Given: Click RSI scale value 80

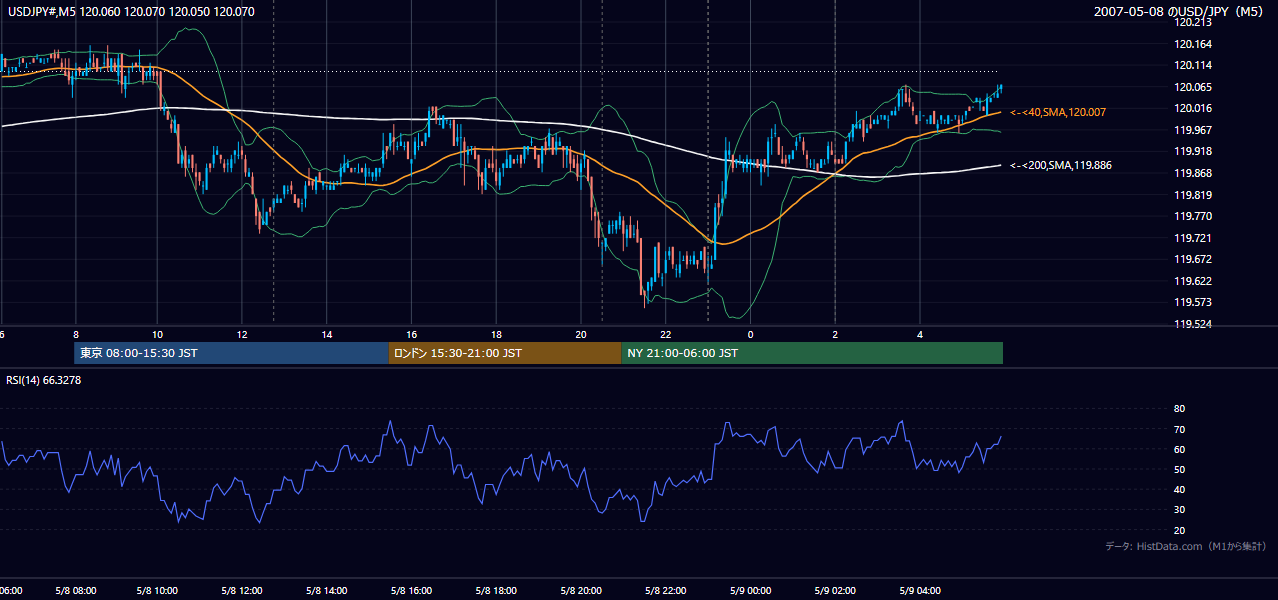Looking at the screenshot, I should coord(1180,409).
